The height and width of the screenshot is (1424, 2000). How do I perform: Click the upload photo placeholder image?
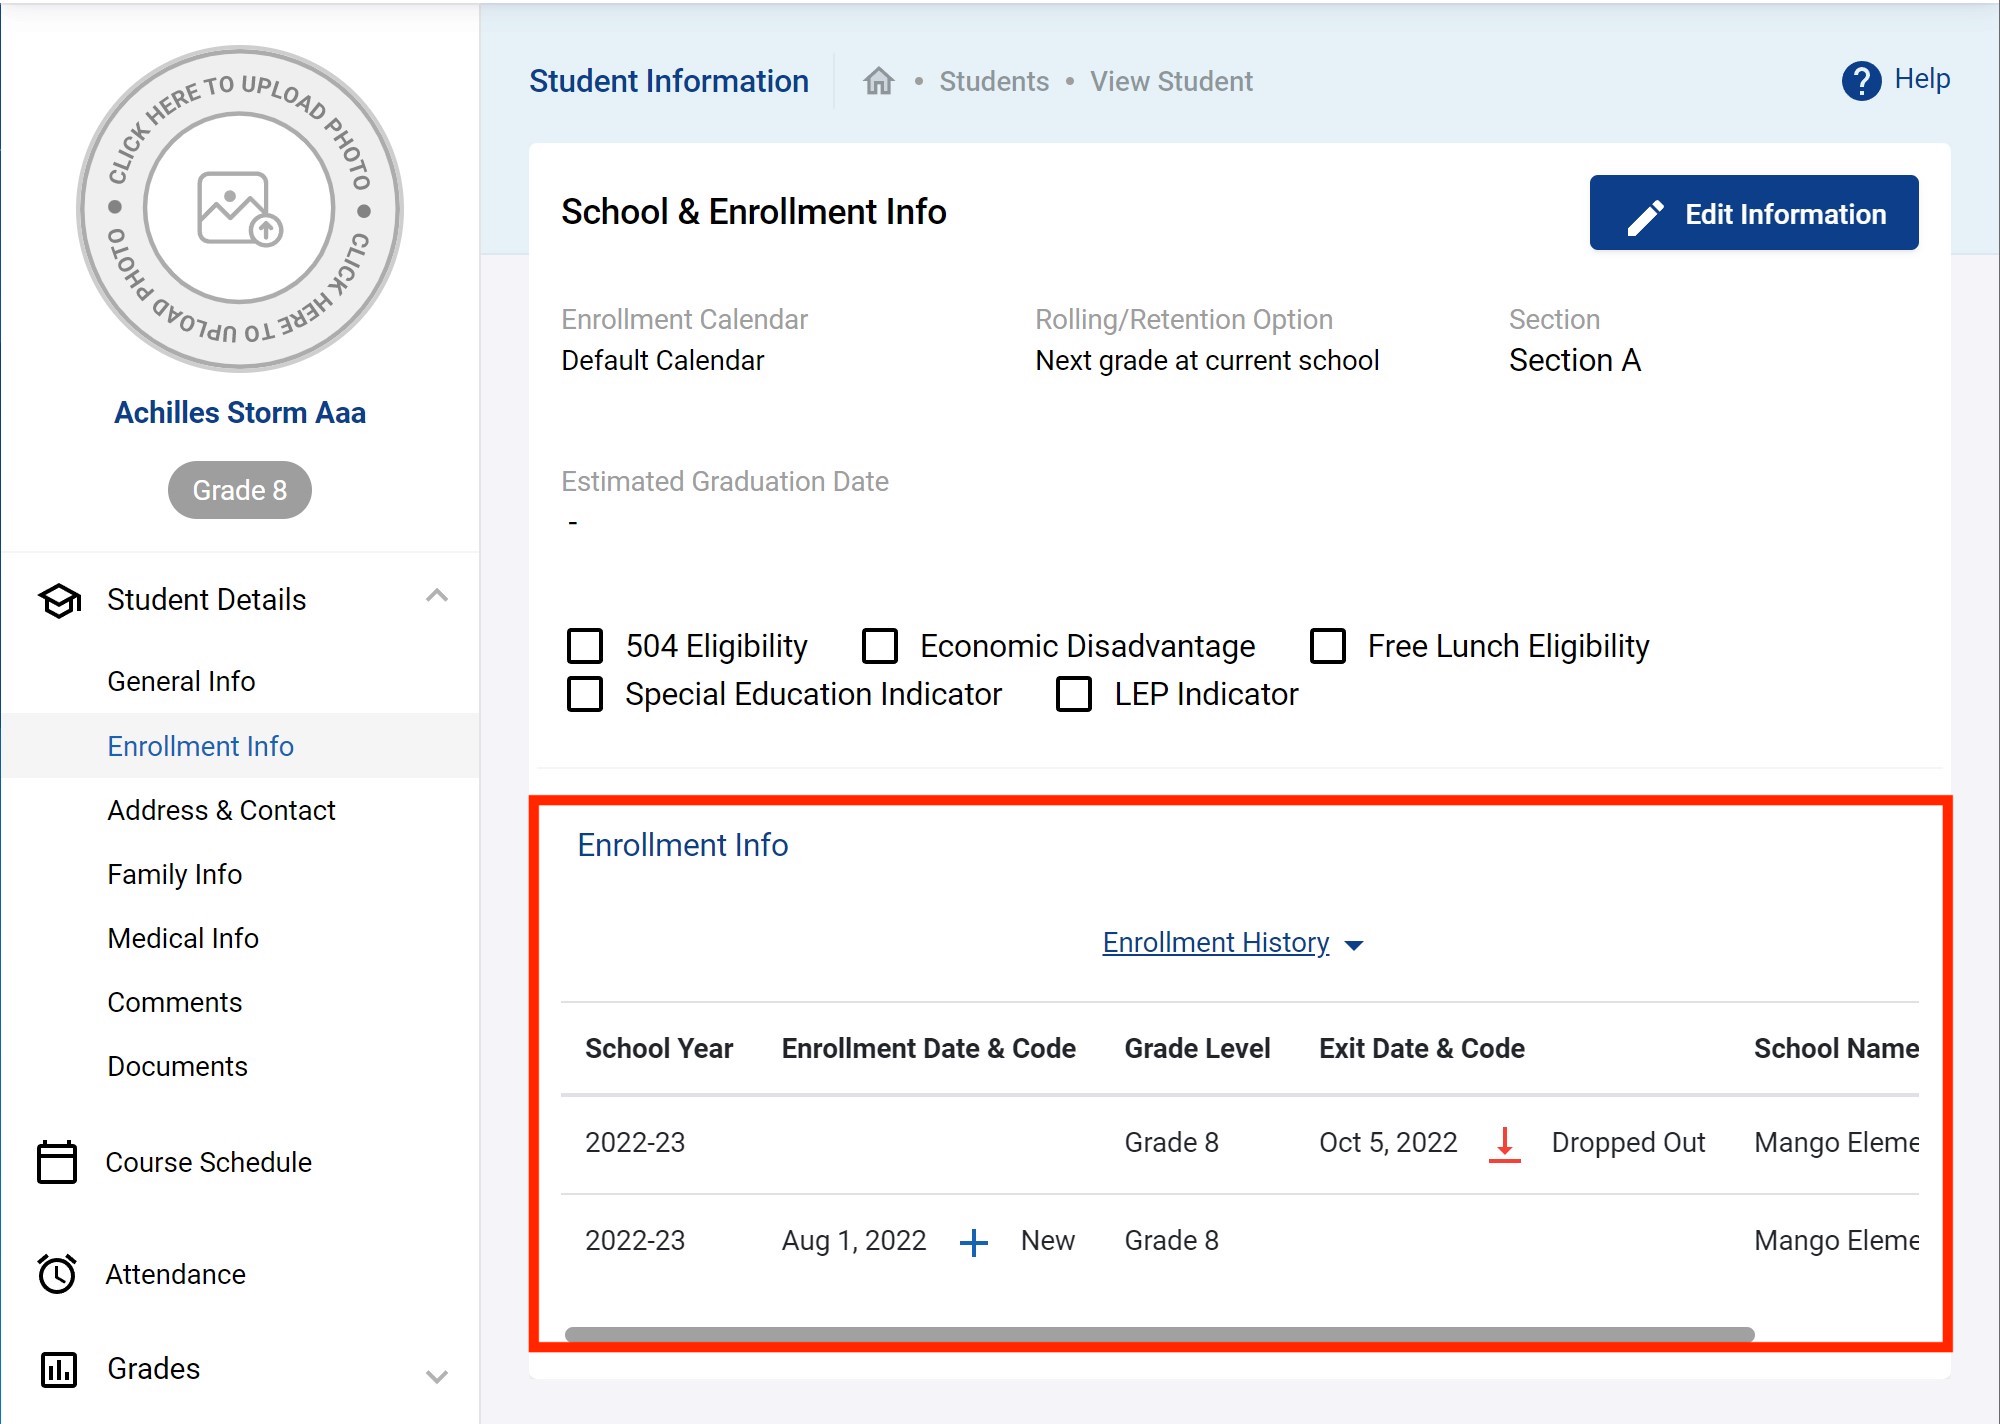coord(240,209)
